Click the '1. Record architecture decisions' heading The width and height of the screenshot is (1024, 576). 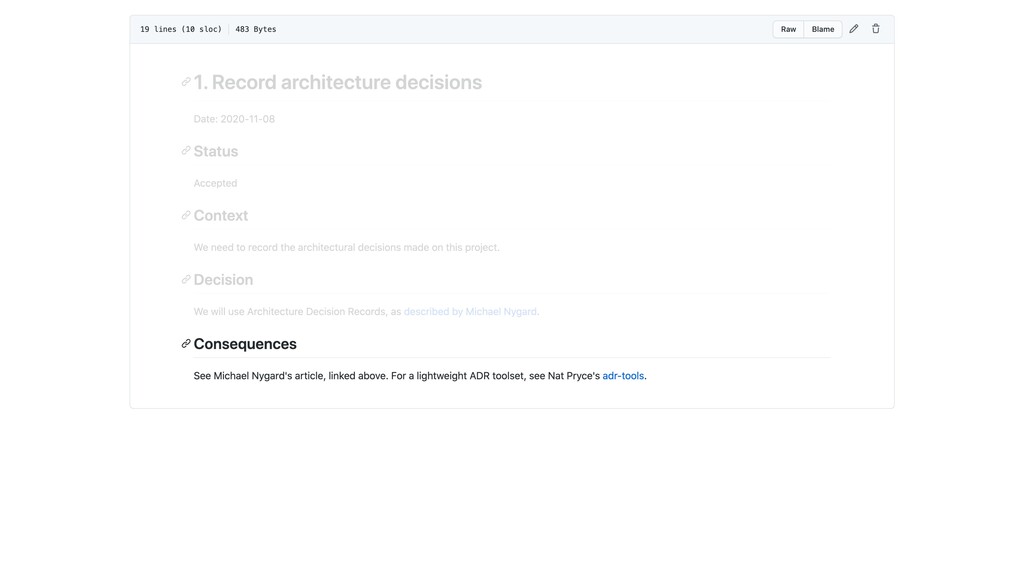[338, 82]
